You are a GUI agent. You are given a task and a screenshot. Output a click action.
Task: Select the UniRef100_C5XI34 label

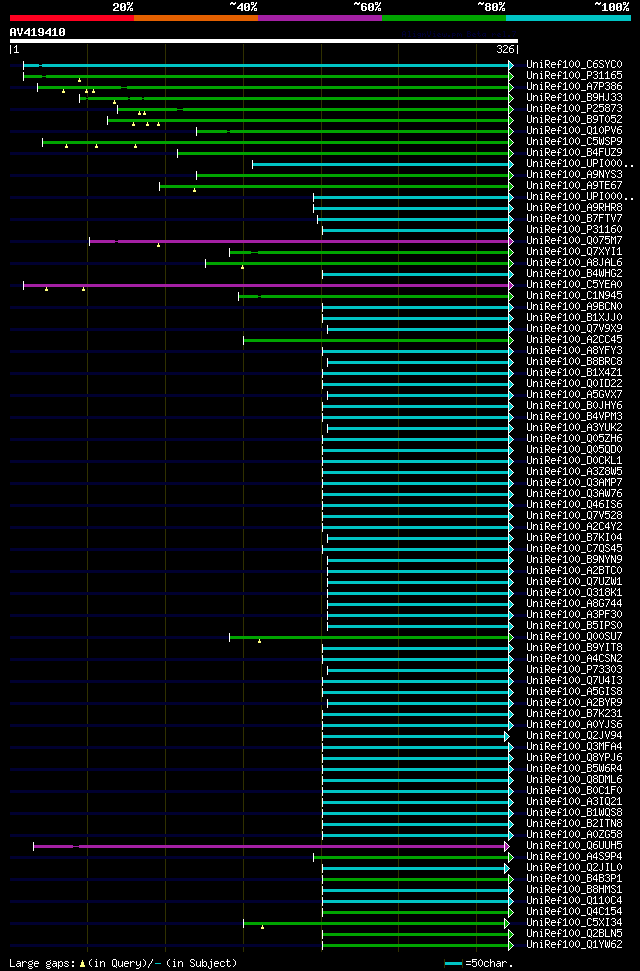pyautogui.click(x=574, y=923)
